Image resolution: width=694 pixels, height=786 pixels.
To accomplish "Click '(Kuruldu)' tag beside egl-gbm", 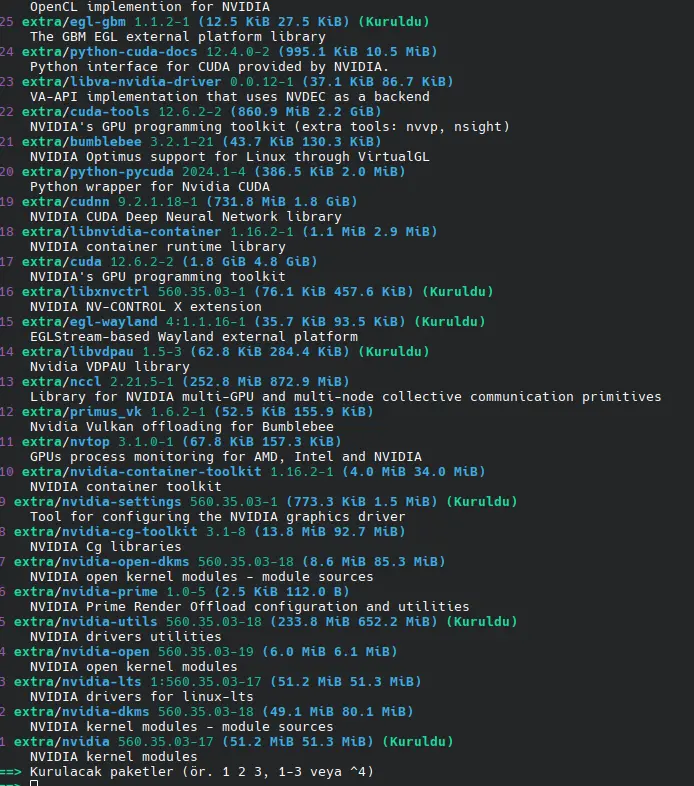I will coord(394,22).
